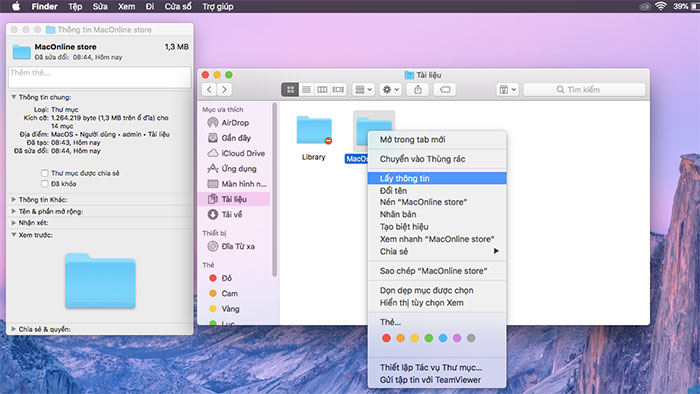
Task: Click the Wi-Fi status icon
Action: pyautogui.click(x=661, y=6)
